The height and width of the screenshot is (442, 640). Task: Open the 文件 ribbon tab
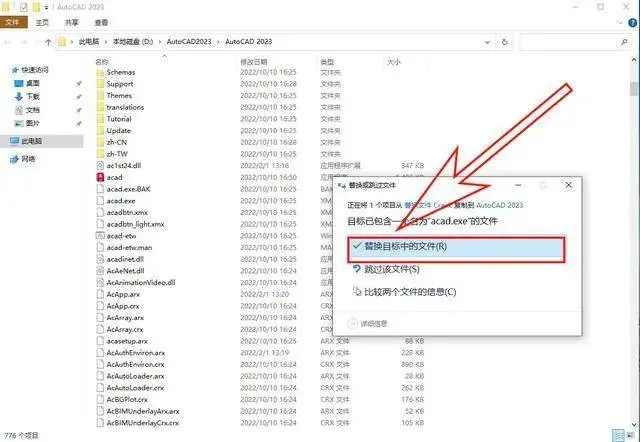click(x=13, y=22)
